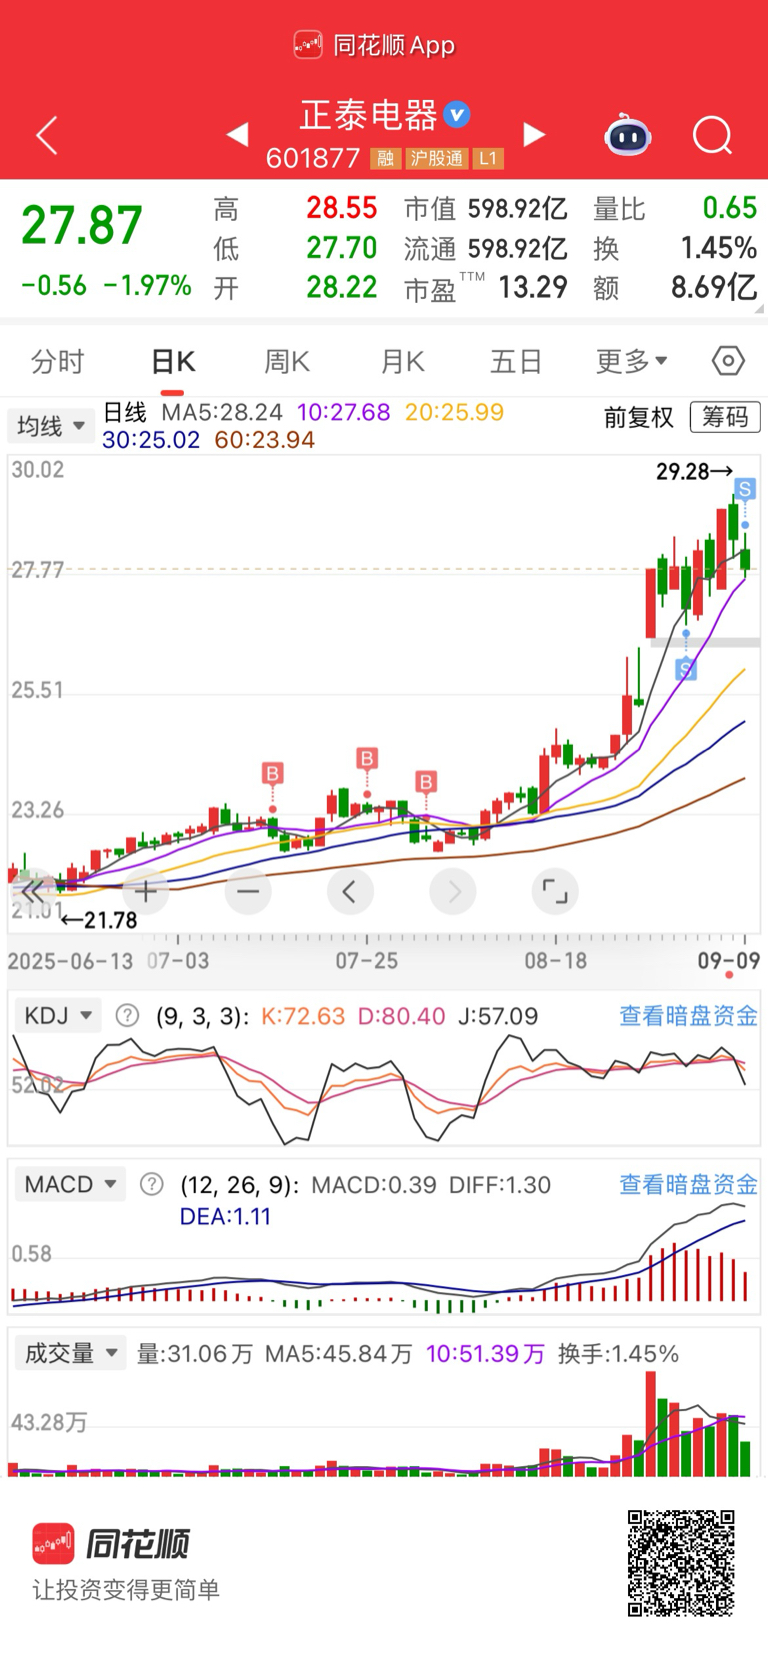Image resolution: width=768 pixels, height=1663 pixels.
Task: Tap the 60:23.94 moving average label
Action: (x=265, y=440)
